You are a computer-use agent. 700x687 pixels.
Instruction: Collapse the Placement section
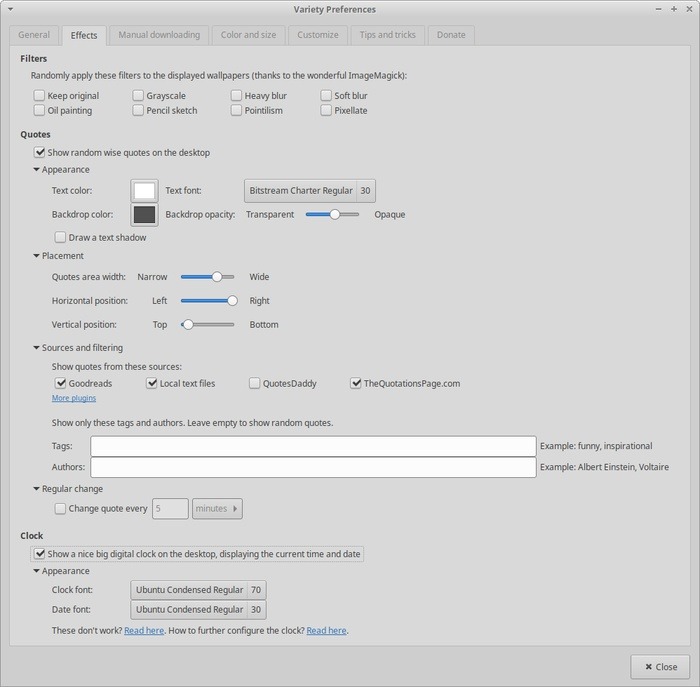37,256
